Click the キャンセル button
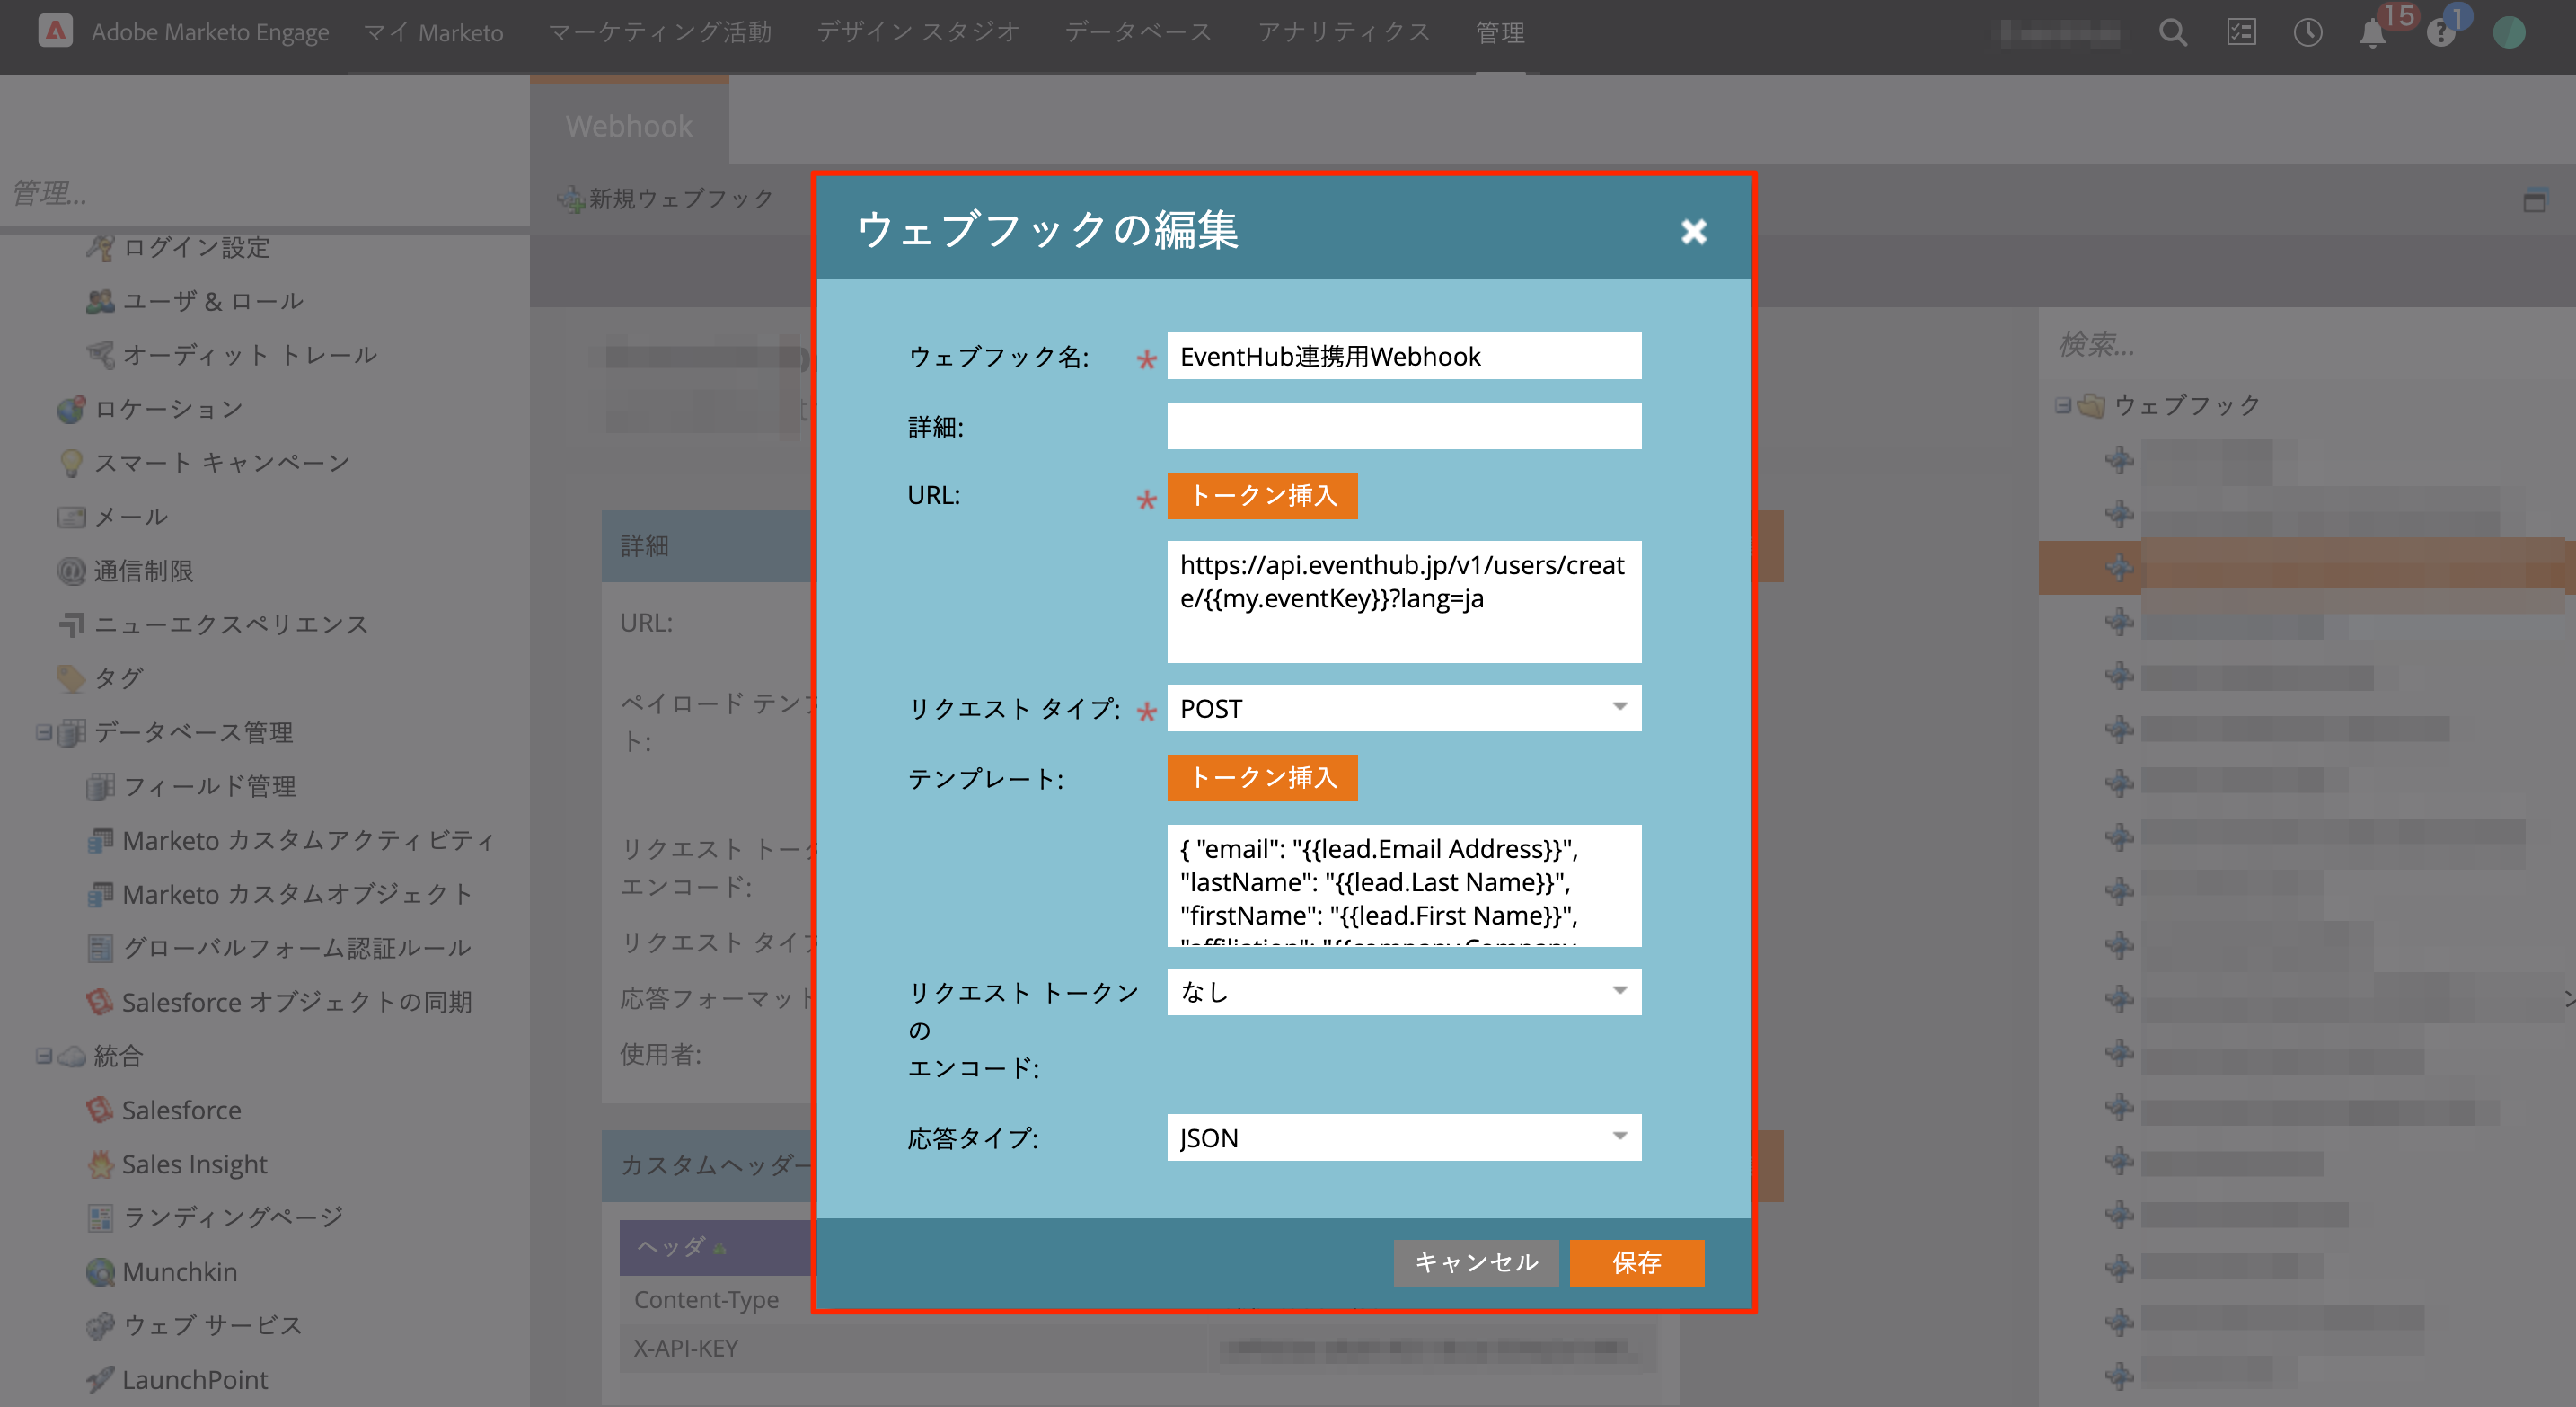Screen dimensions: 2576x1407 (1476, 1262)
